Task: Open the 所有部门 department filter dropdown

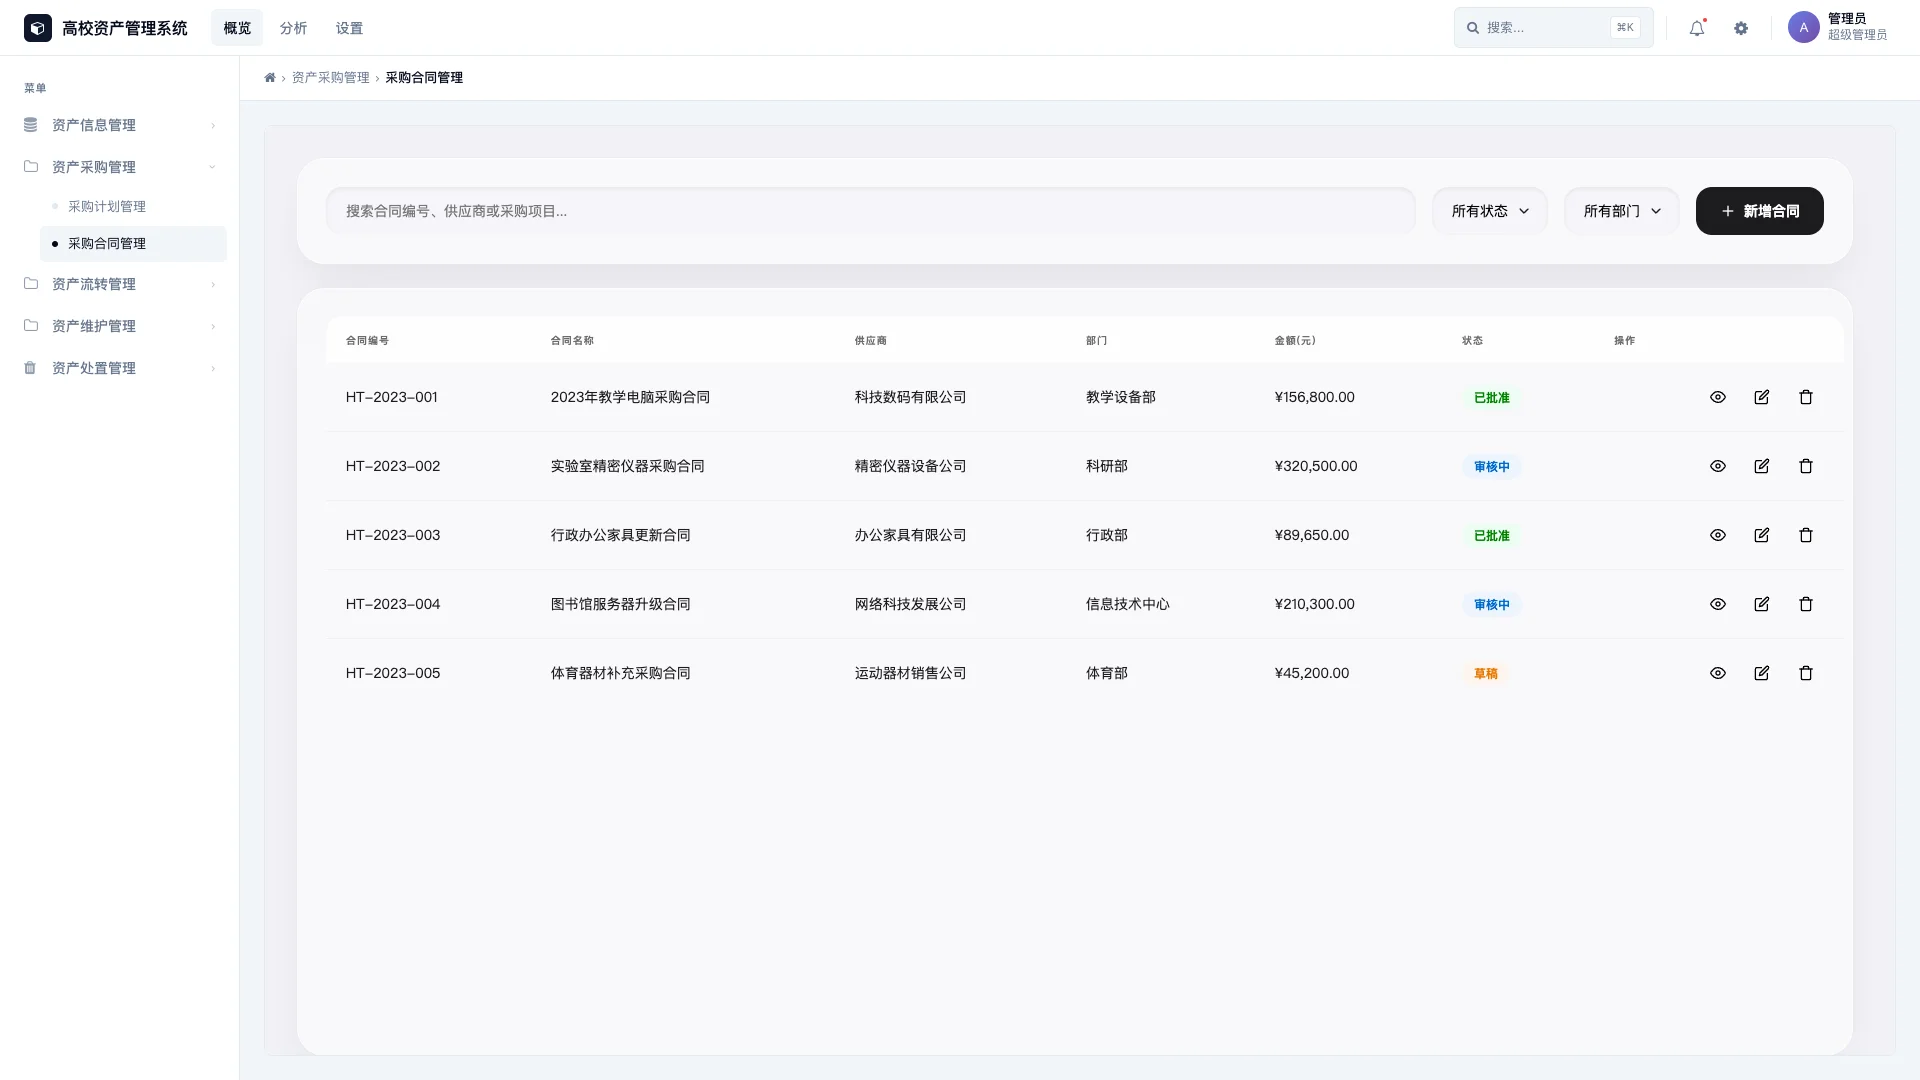Action: click(x=1621, y=211)
